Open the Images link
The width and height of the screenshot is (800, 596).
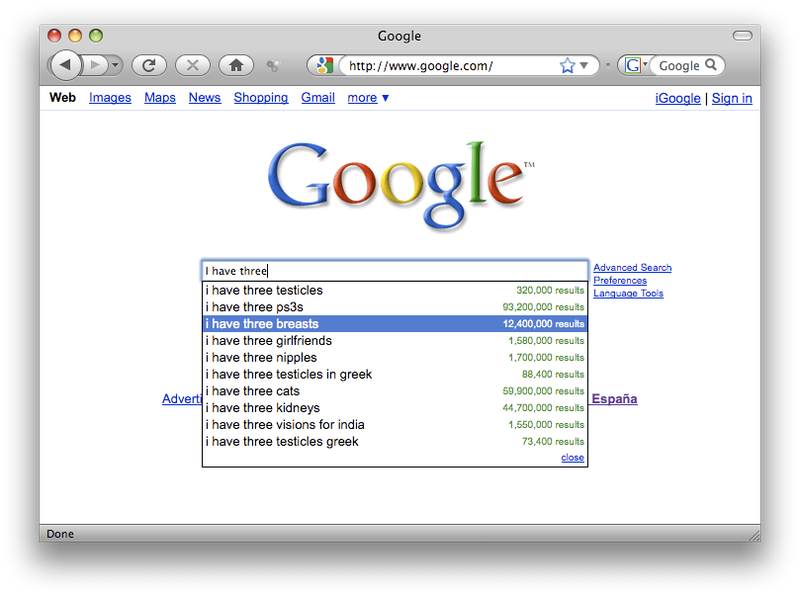tap(110, 97)
